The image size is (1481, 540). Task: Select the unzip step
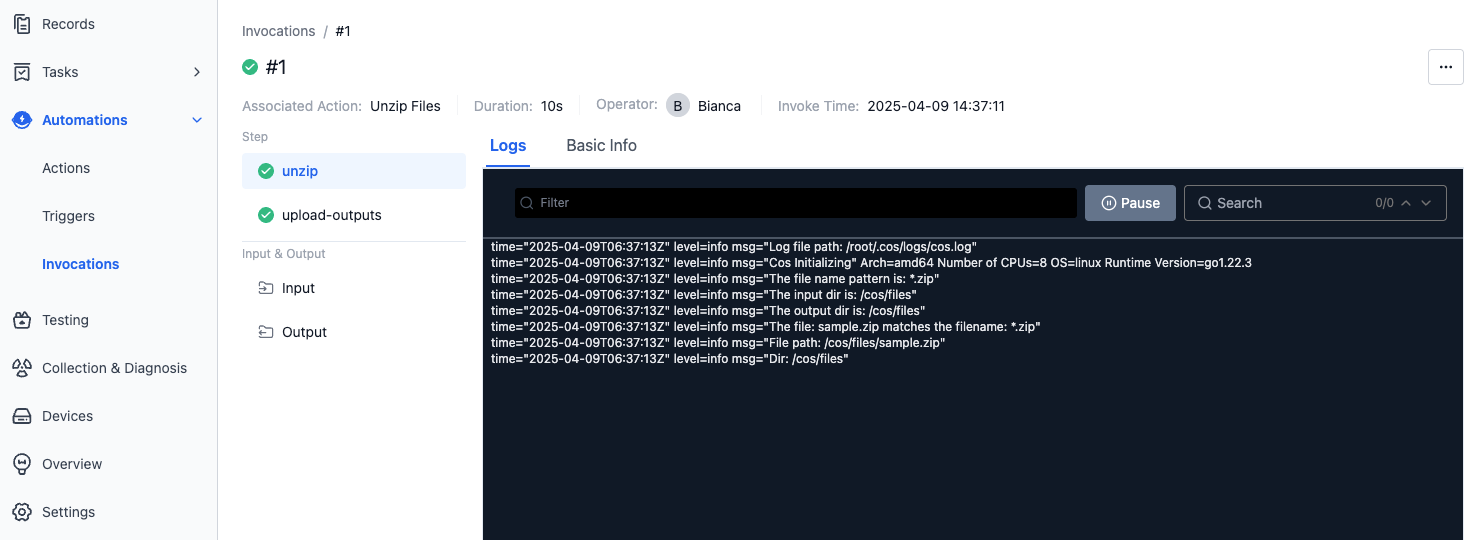tap(354, 171)
